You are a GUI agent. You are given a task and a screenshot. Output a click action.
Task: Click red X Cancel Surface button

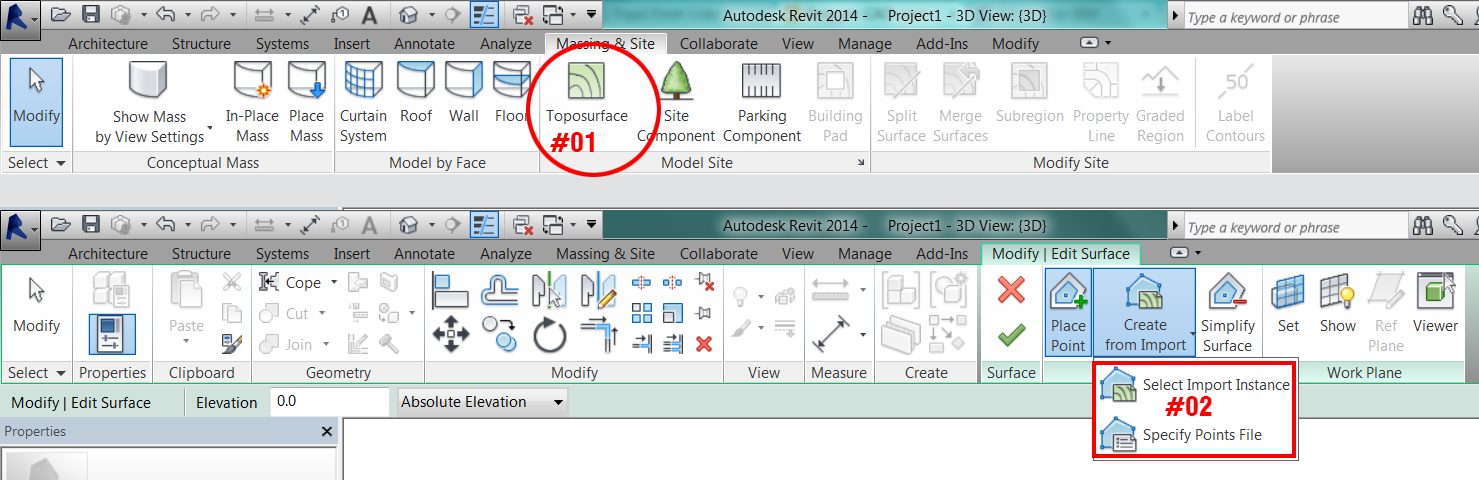pos(1011,290)
